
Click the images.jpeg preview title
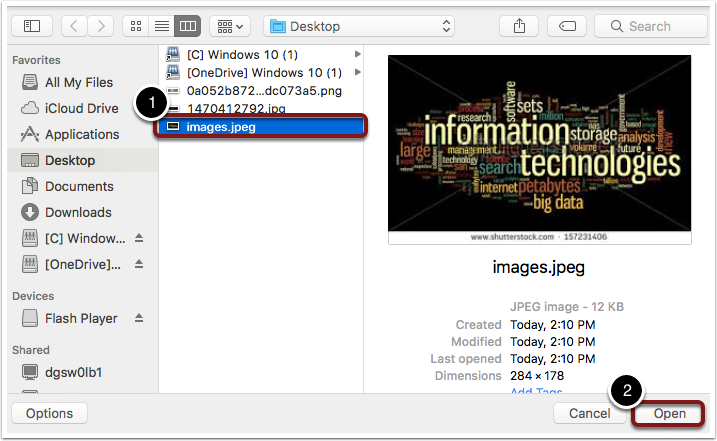click(x=539, y=267)
